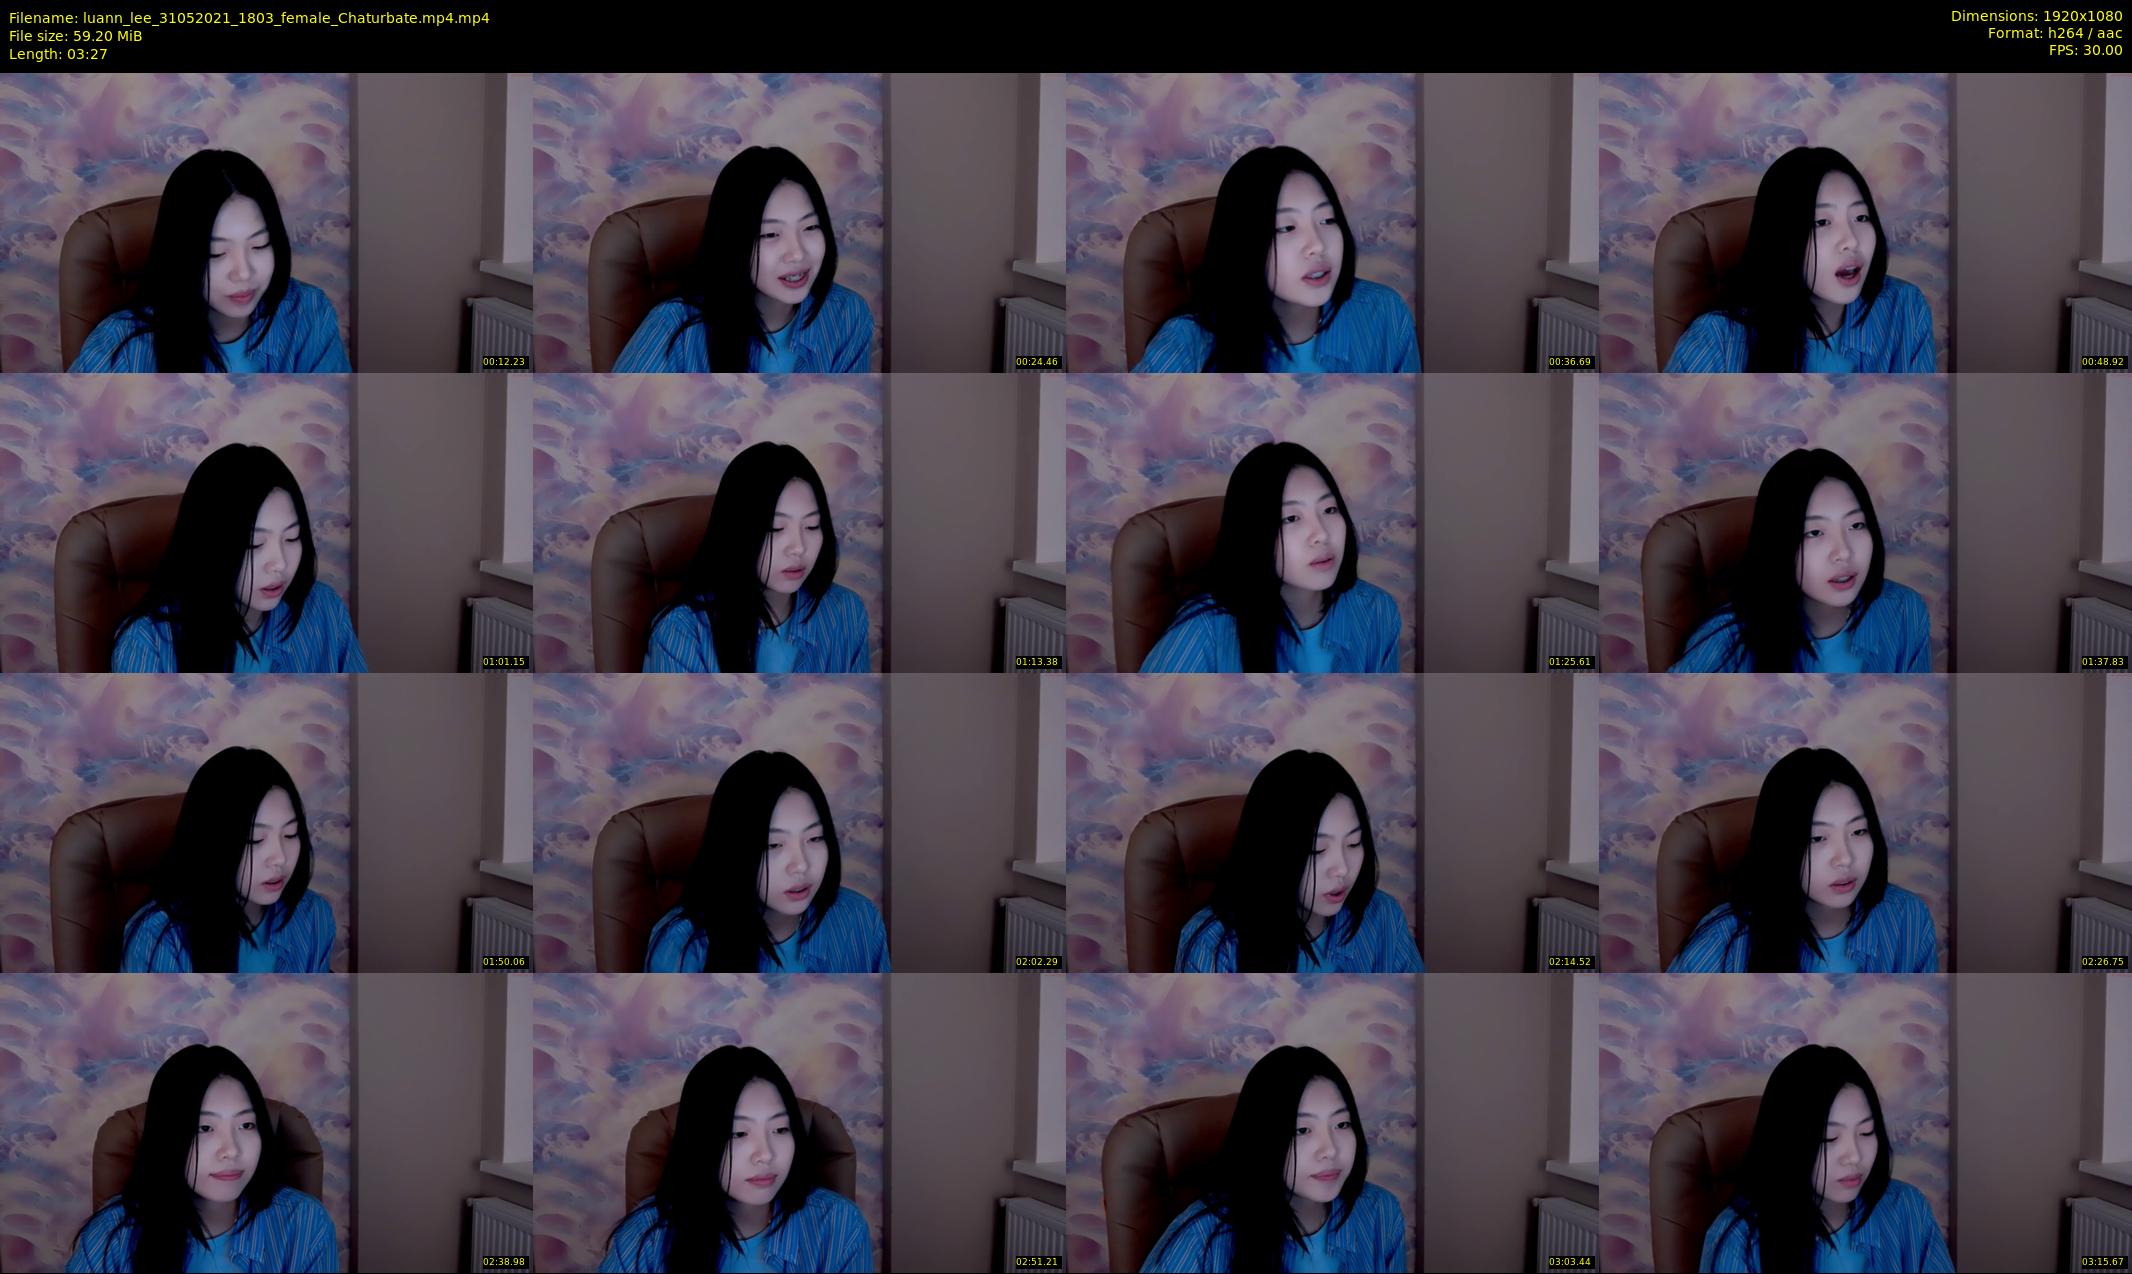
Task: Choose the thumbnail stamped 01:13.38
Action: (x=799, y=522)
